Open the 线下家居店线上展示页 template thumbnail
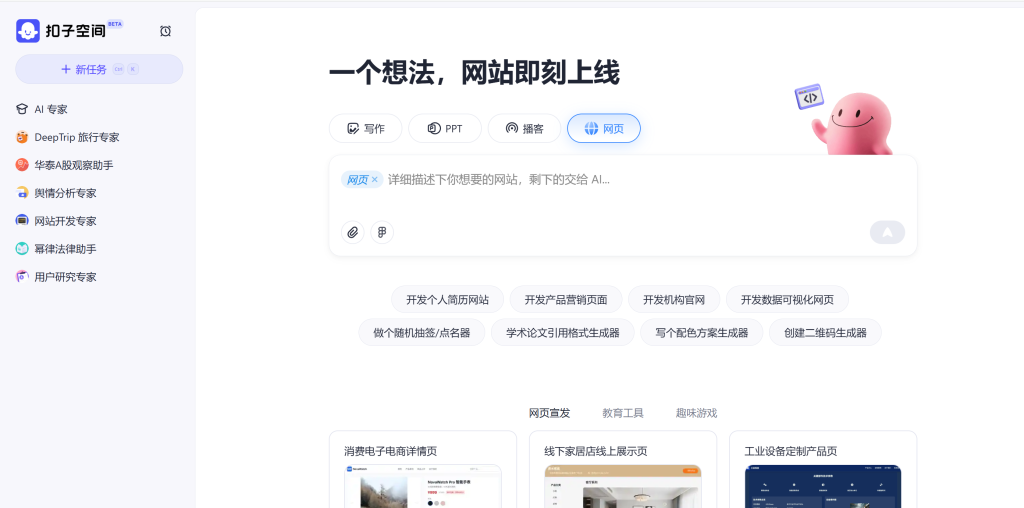The height and width of the screenshot is (508, 1024). [x=623, y=486]
